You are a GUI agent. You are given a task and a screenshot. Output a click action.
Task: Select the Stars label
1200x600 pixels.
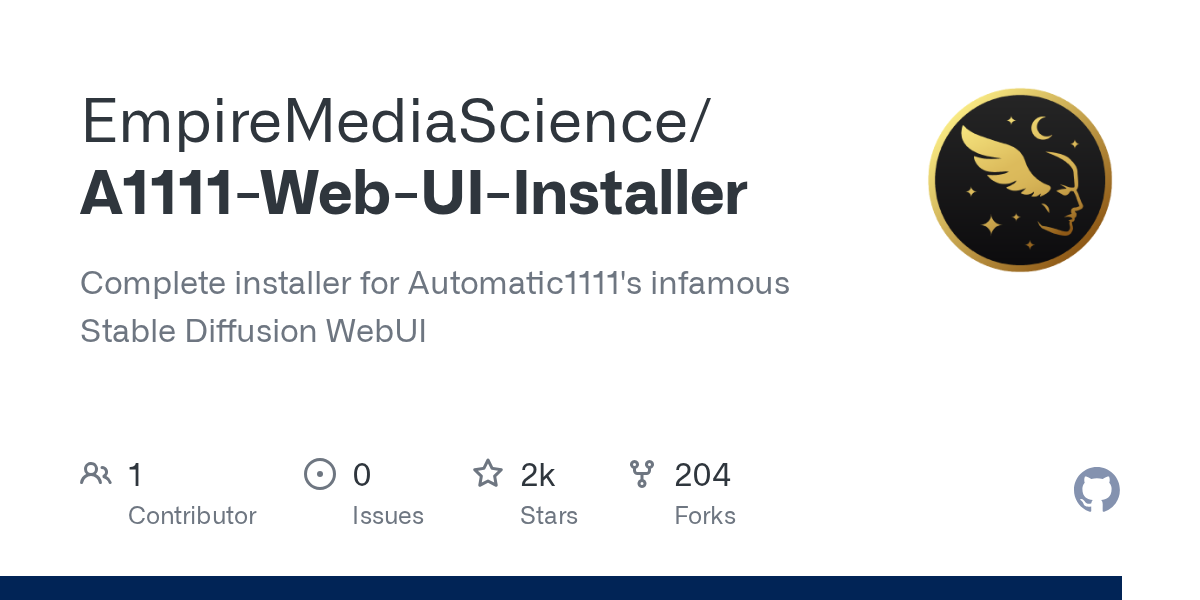[x=549, y=516]
